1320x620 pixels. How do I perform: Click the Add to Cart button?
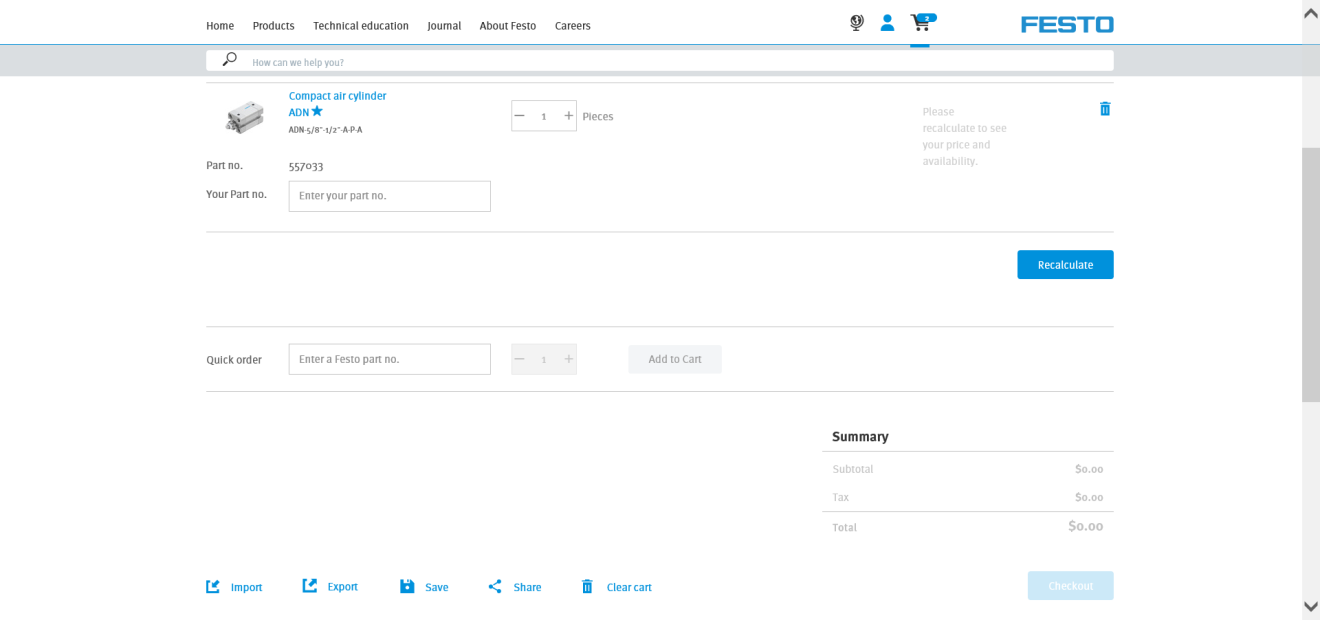click(675, 359)
